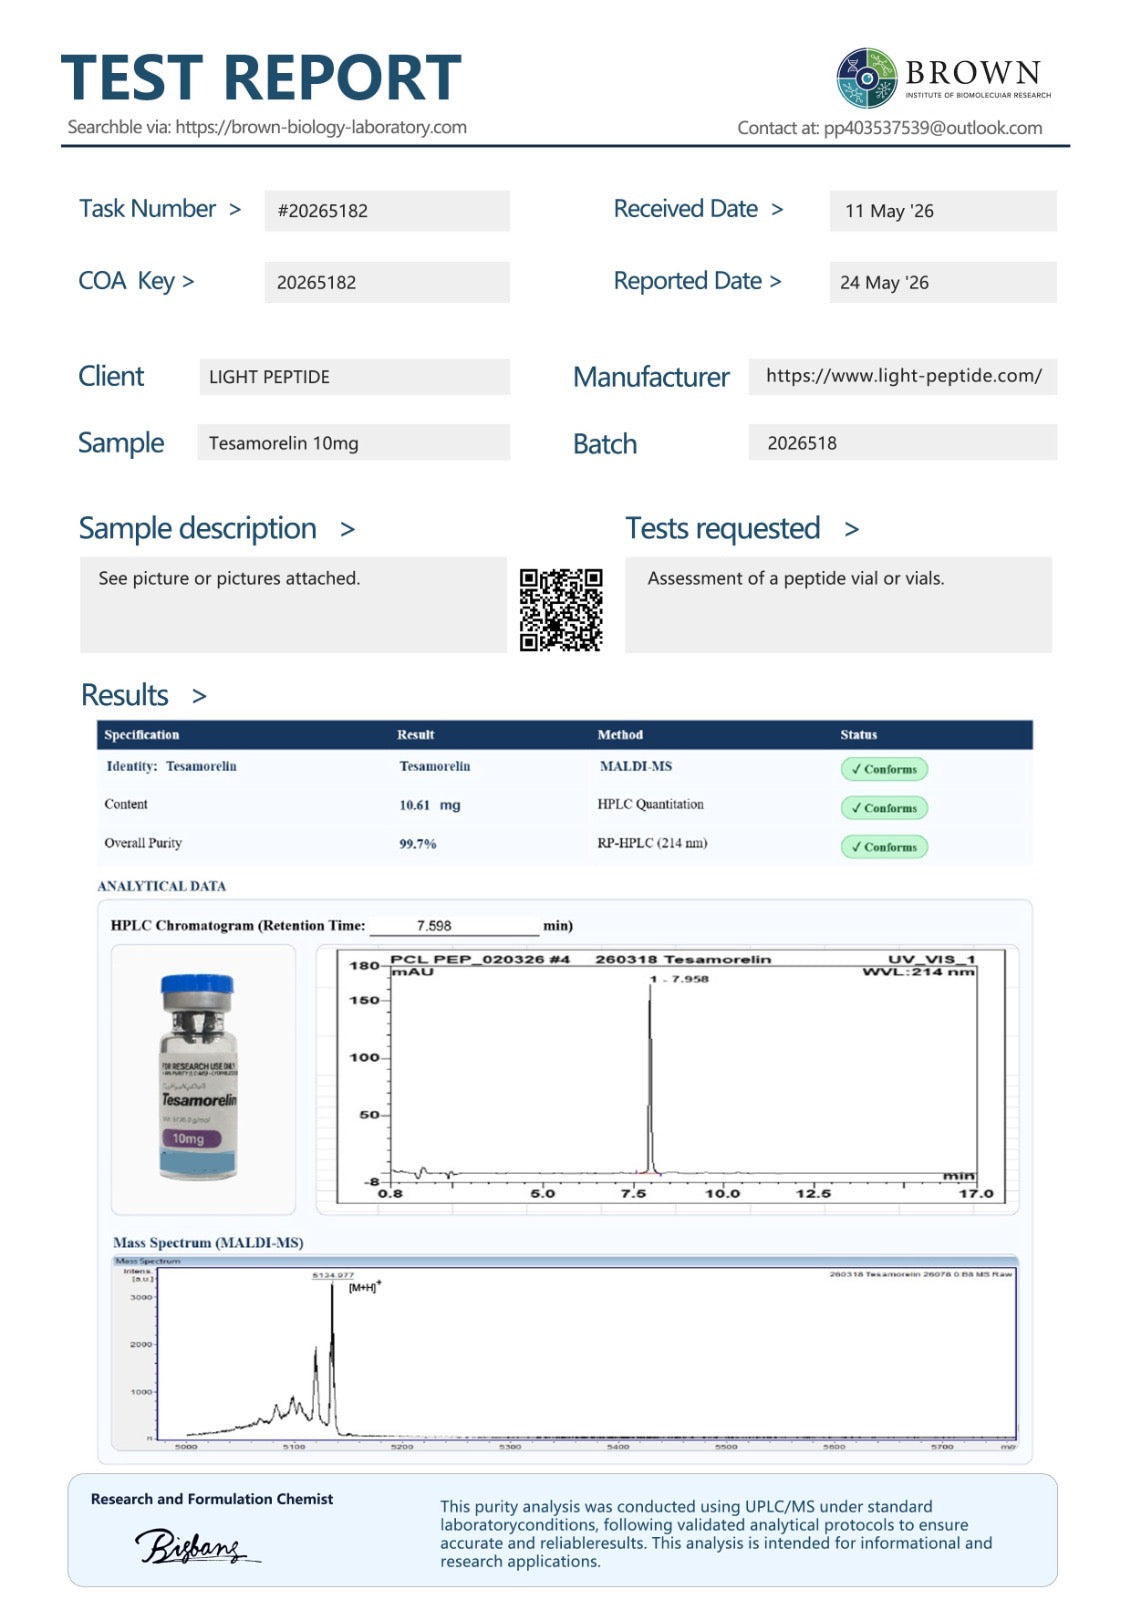Select the COA Key field 20265182
The height and width of the screenshot is (1600, 1131).
pos(387,282)
